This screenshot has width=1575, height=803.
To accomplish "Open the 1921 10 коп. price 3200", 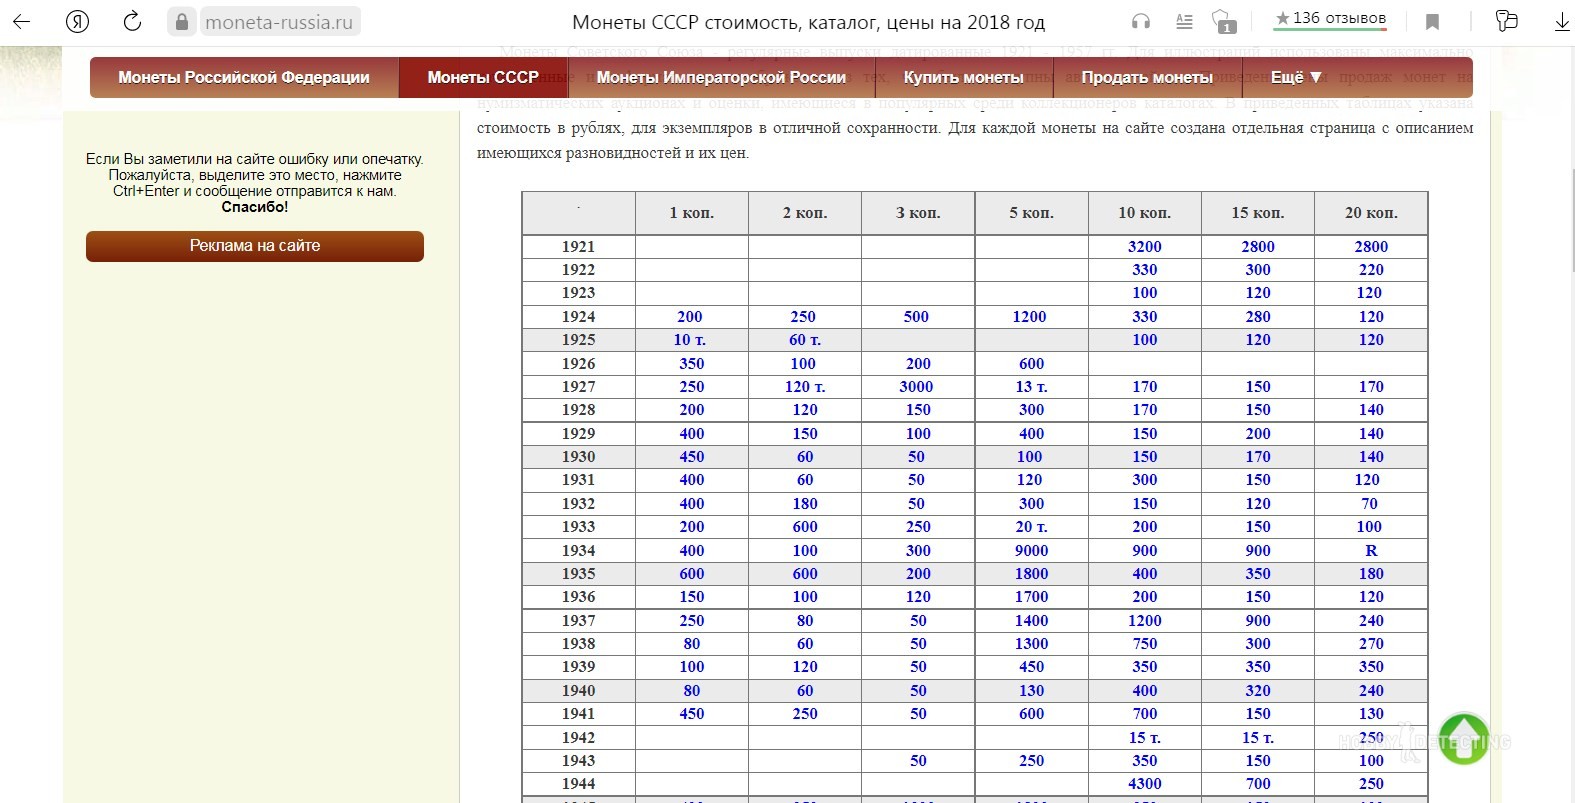I will pyautogui.click(x=1145, y=246).
